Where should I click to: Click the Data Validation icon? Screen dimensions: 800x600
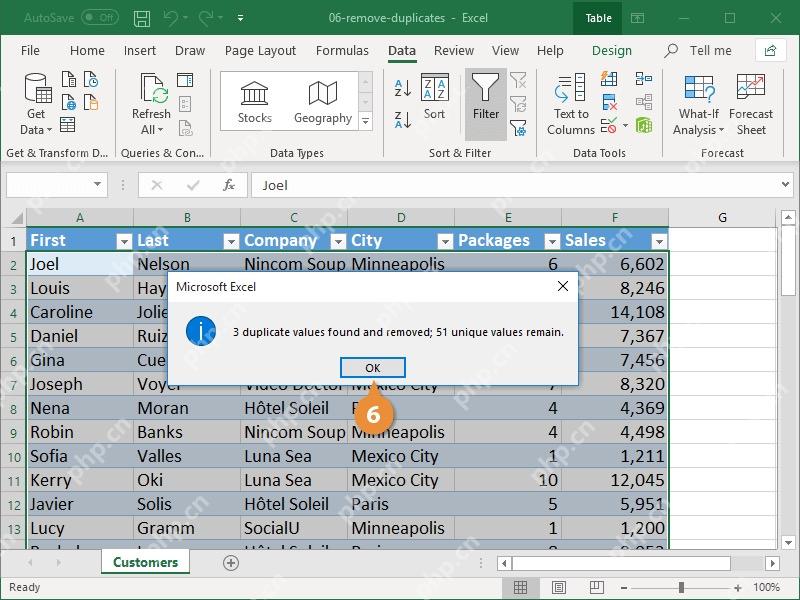click(609, 126)
